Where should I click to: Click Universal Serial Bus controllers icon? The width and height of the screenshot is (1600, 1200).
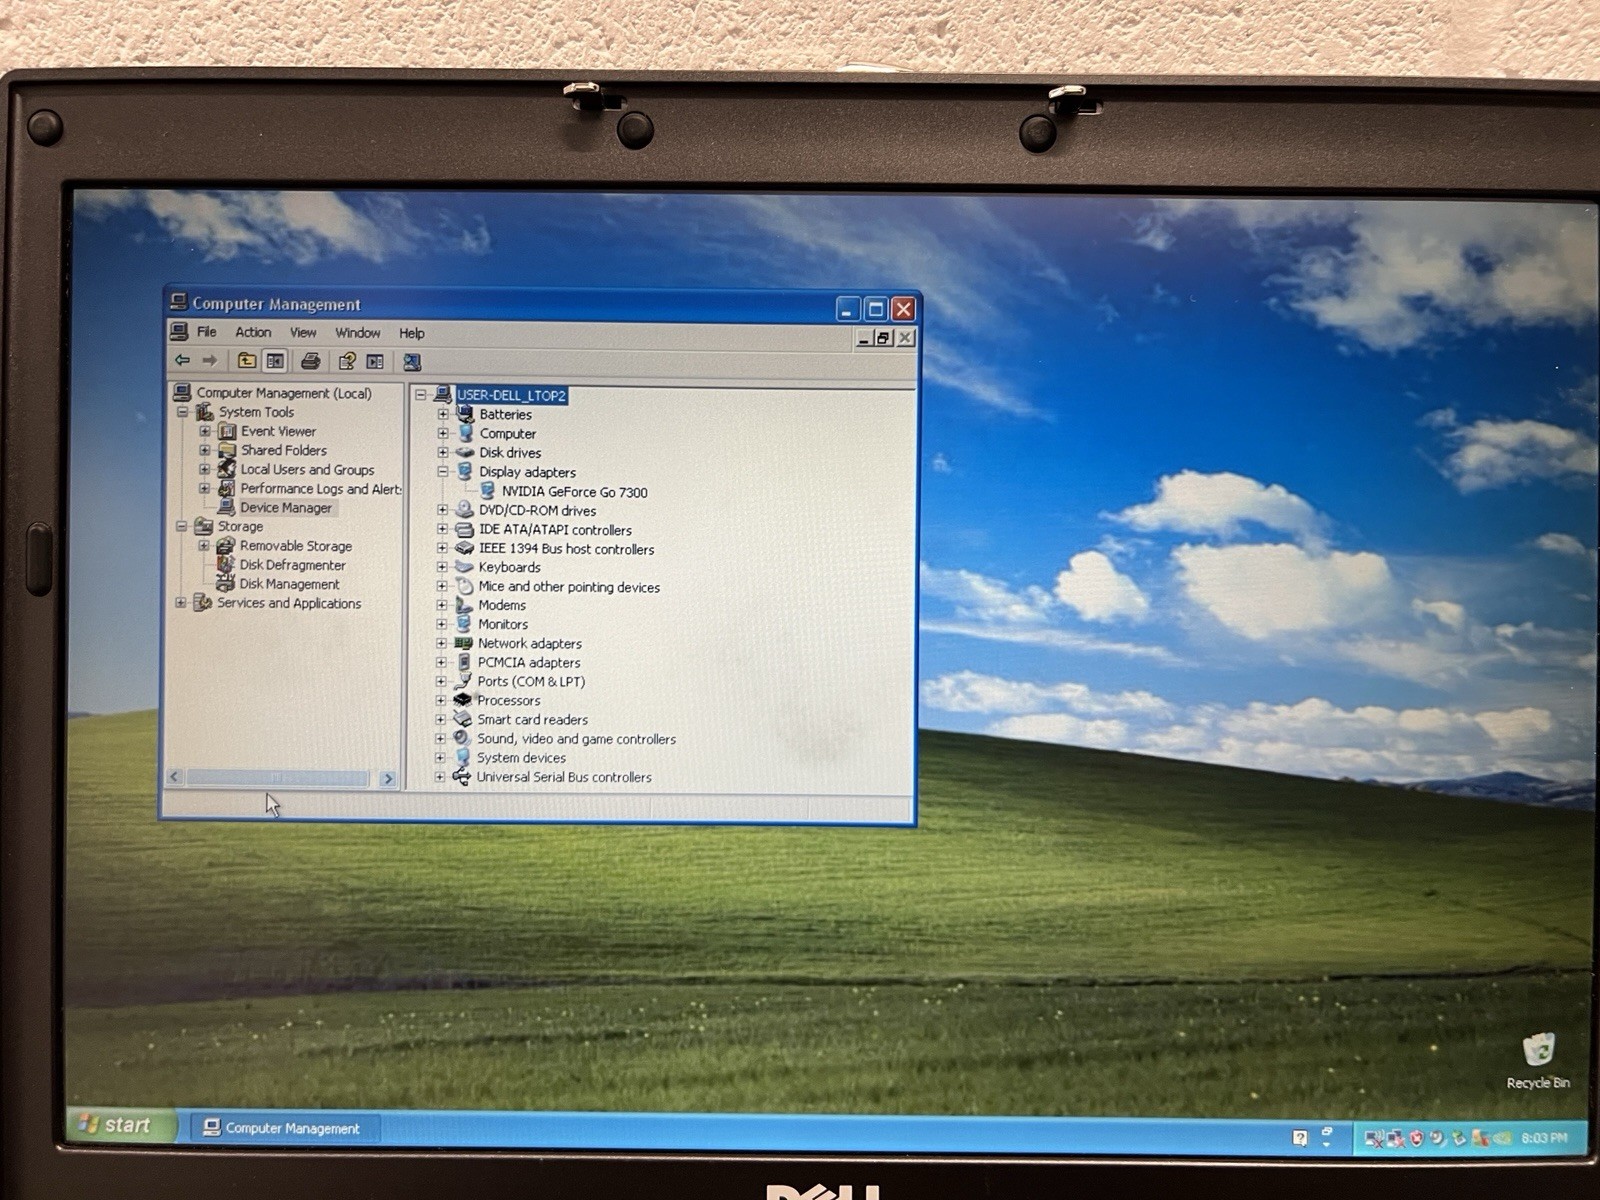click(x=461, y=777)
